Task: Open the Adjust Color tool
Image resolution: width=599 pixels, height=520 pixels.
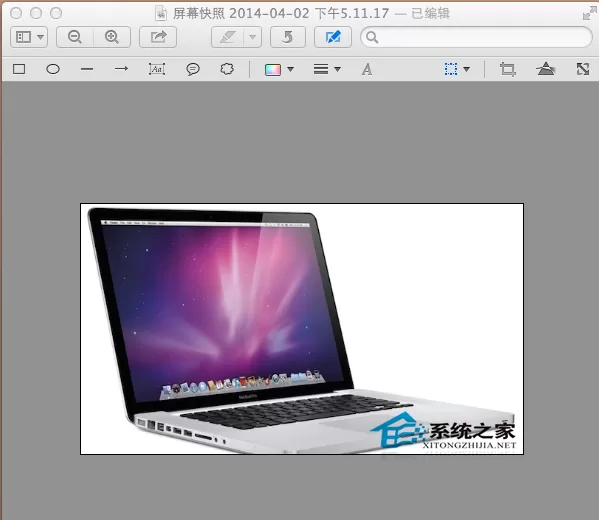Action: [546, 69]
